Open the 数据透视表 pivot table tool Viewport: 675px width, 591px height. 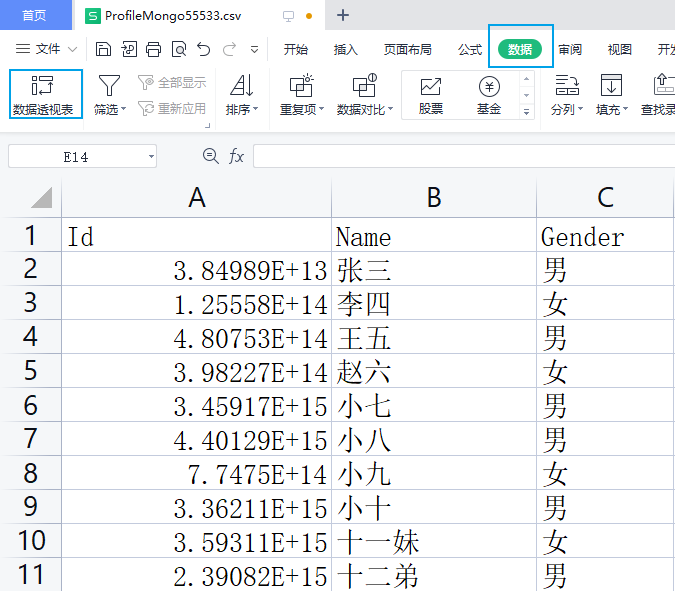[43, 94]
